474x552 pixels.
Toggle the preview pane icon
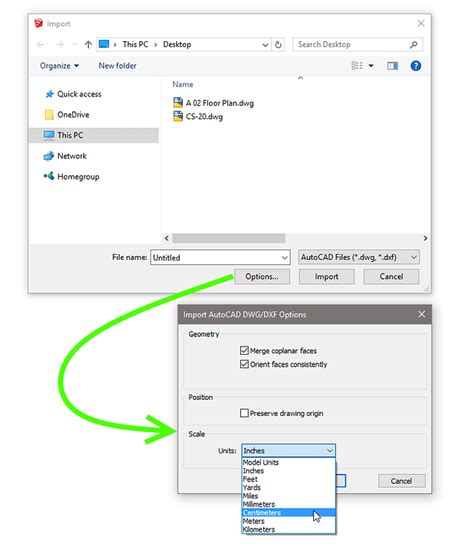392,66
